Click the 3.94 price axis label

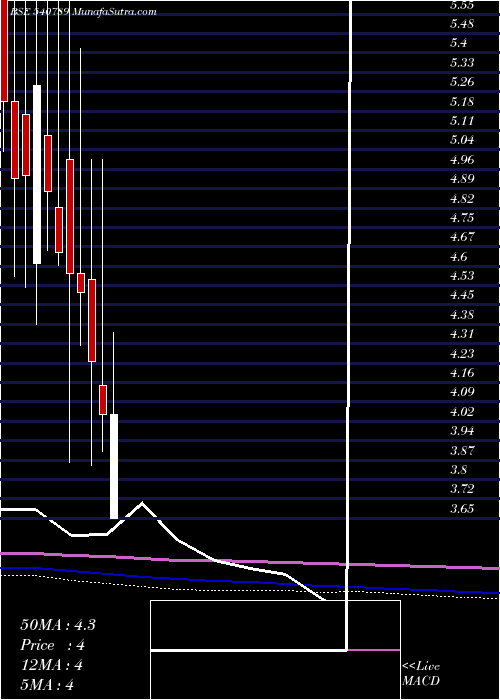462,431
